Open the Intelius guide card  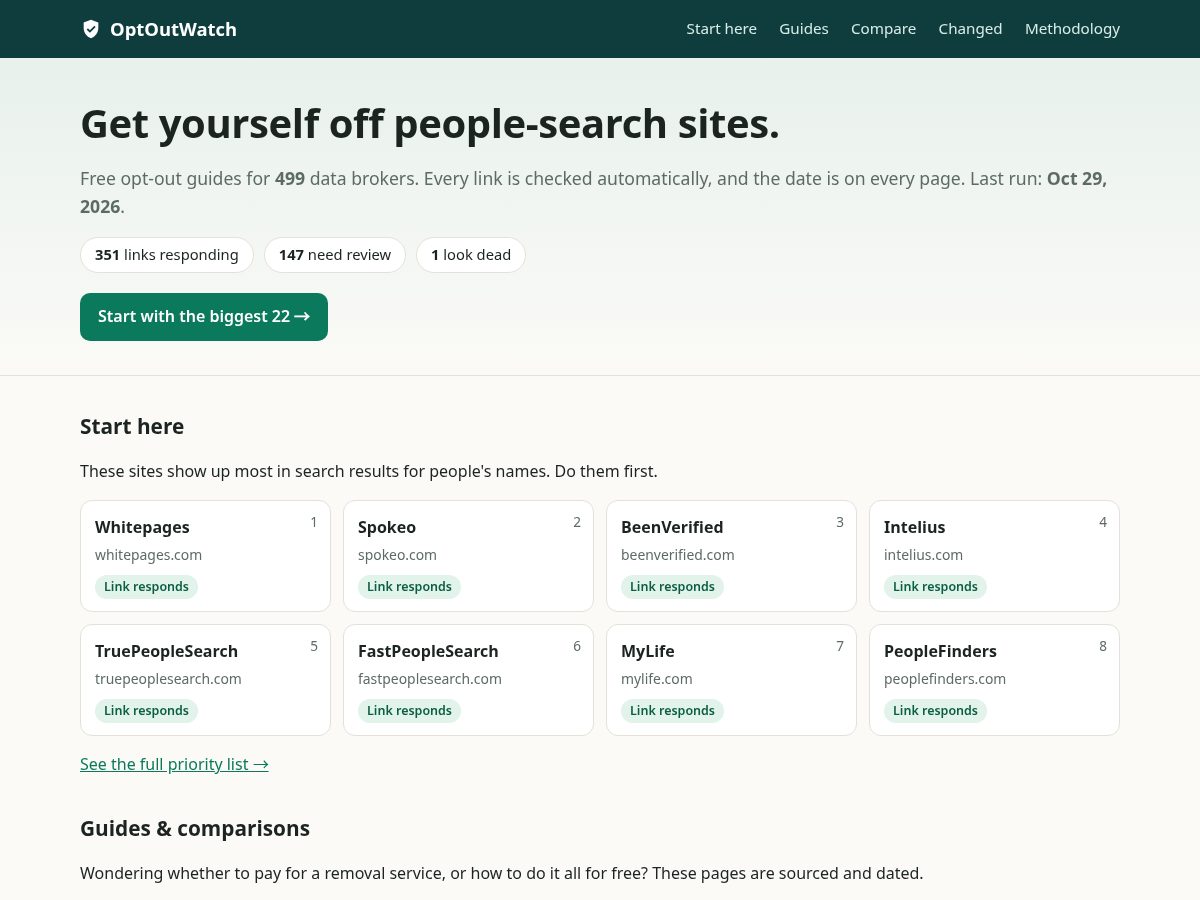point(994,556)
